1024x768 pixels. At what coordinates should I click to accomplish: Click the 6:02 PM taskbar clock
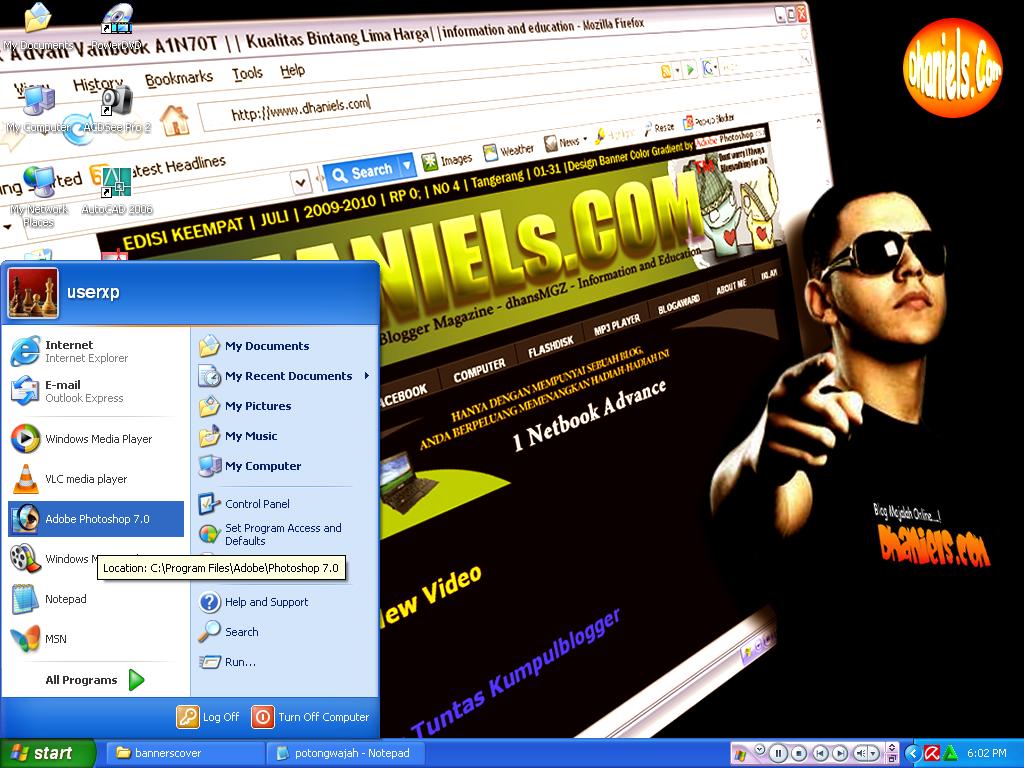tap(987, 754)
